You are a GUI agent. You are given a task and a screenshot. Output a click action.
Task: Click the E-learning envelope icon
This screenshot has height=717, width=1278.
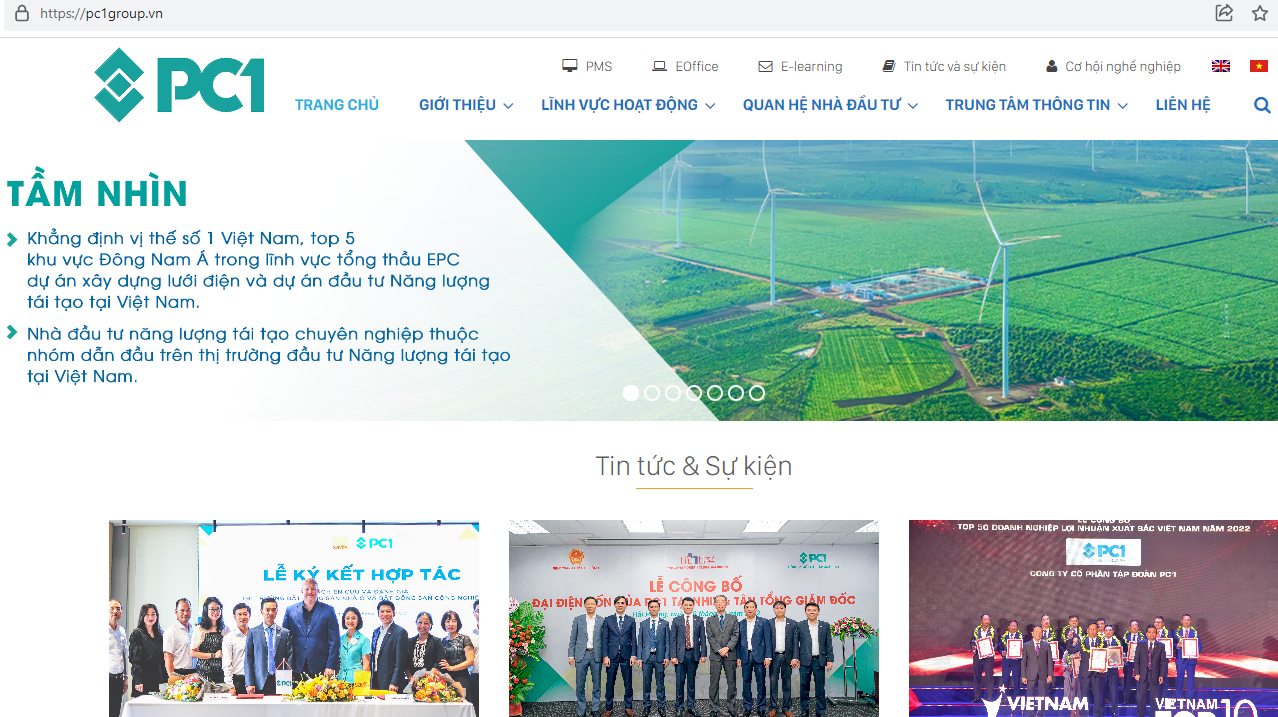766,65
